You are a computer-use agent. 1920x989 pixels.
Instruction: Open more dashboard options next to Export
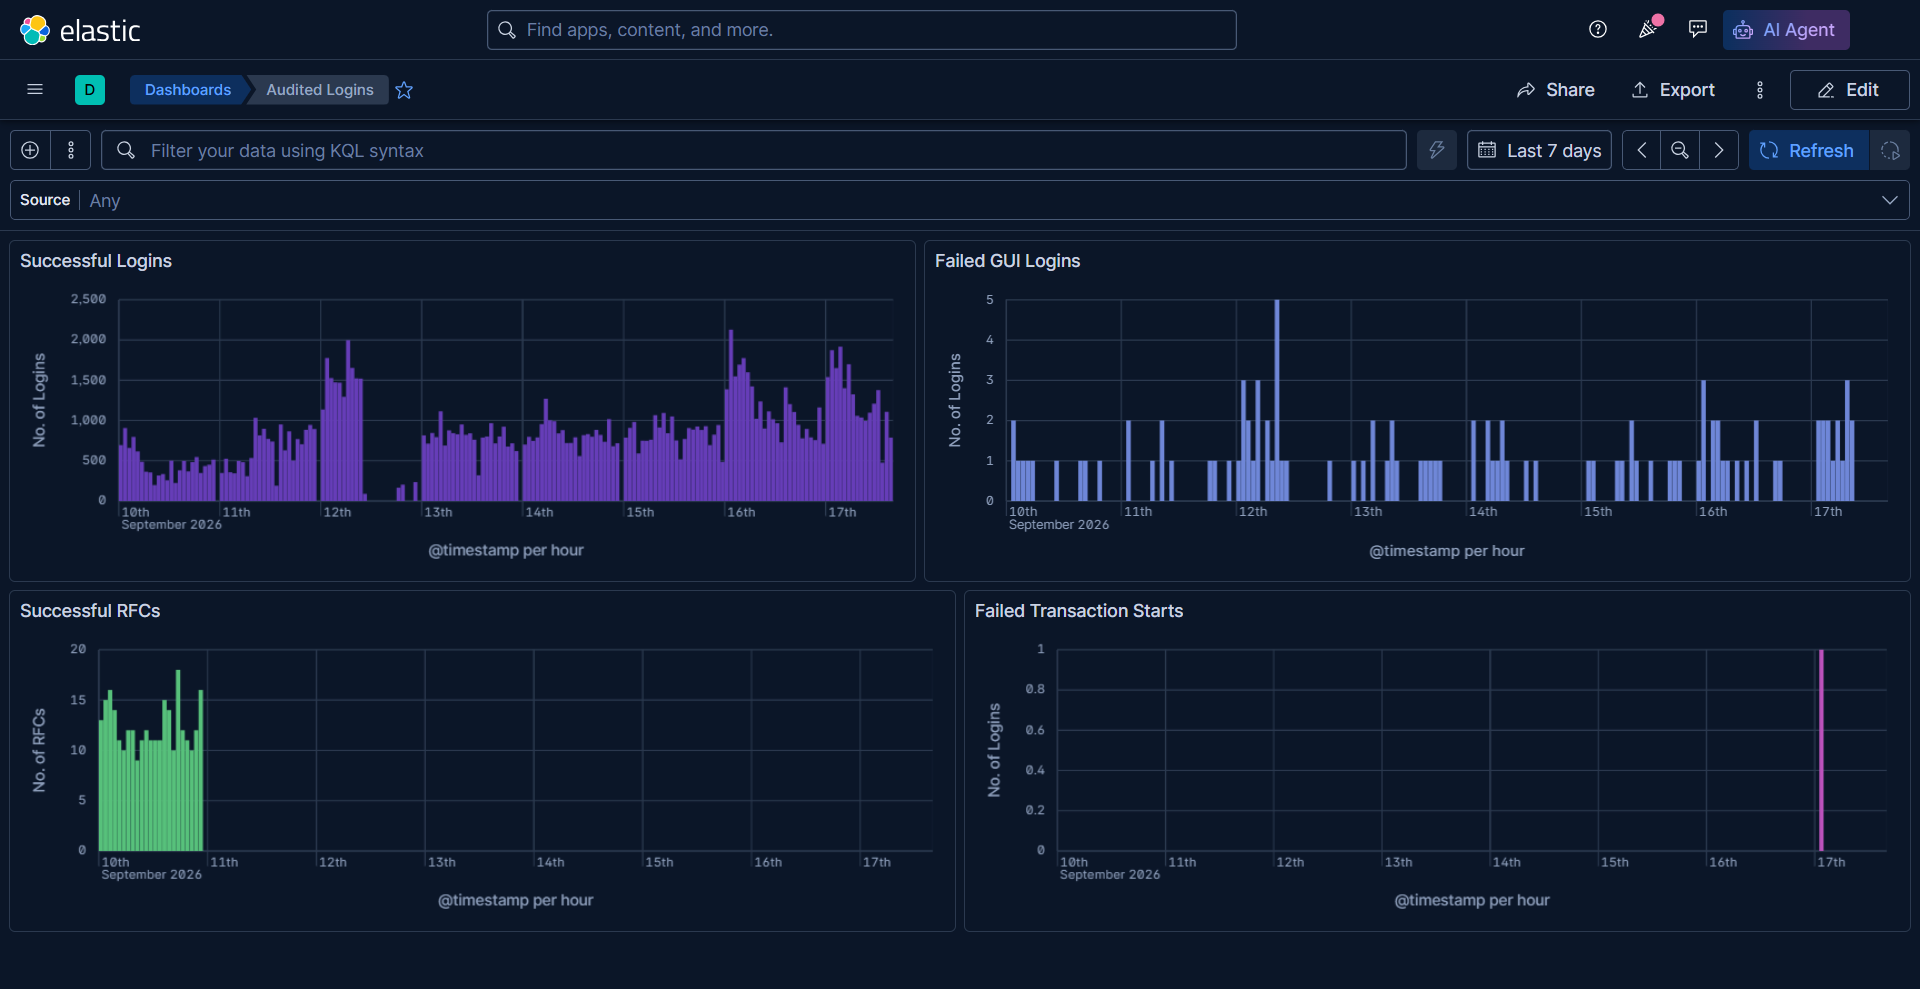1760,90
